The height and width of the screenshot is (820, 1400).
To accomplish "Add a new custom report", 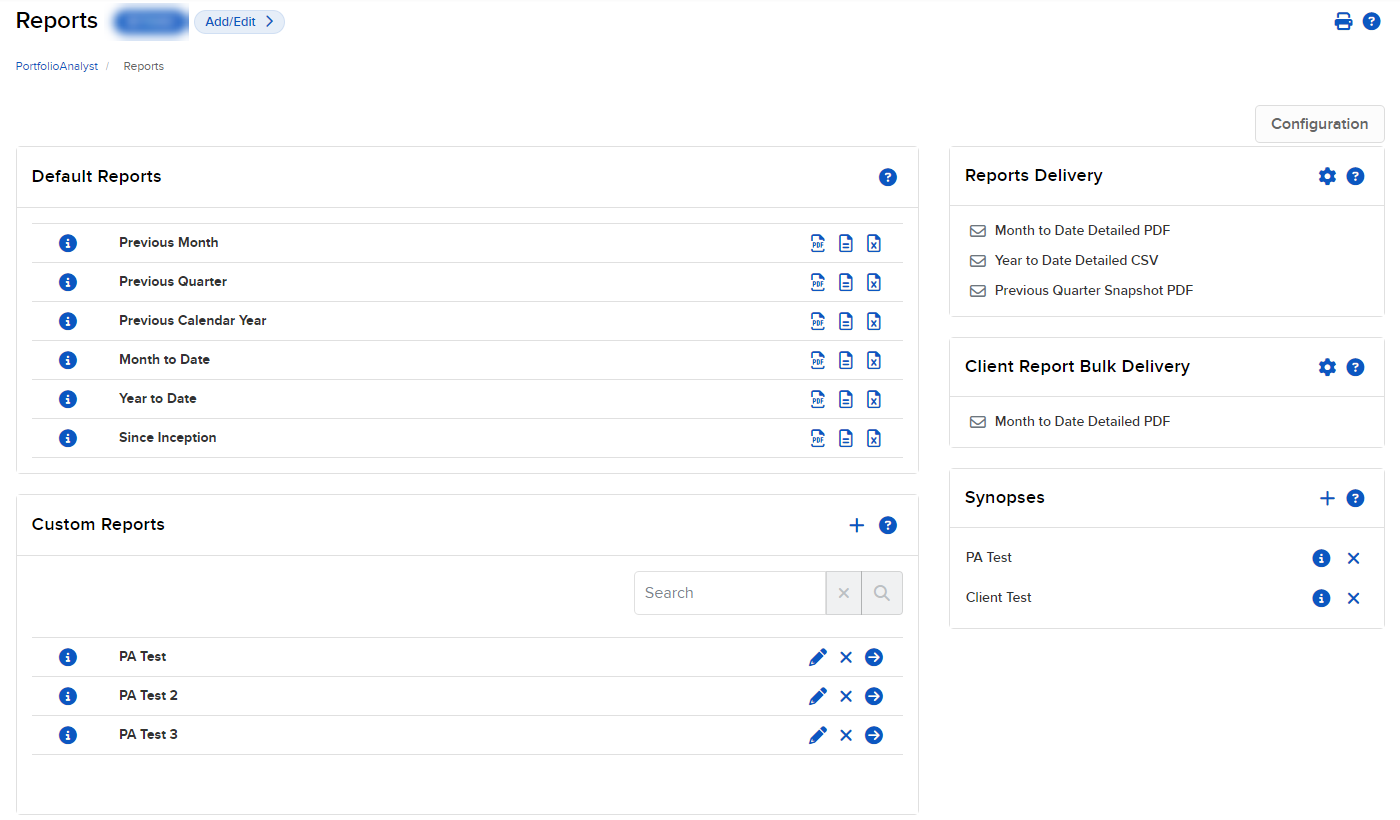I will click(856, 524).
